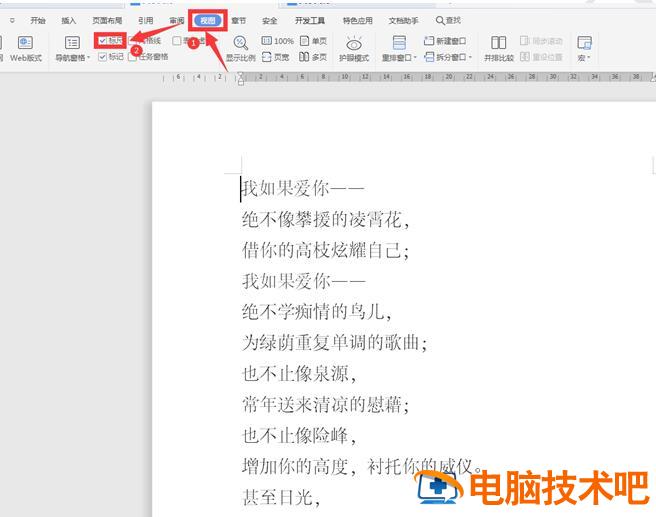
Task: Open the 文档助手 Document Assistant tab
Action: (x=403, y=20)
